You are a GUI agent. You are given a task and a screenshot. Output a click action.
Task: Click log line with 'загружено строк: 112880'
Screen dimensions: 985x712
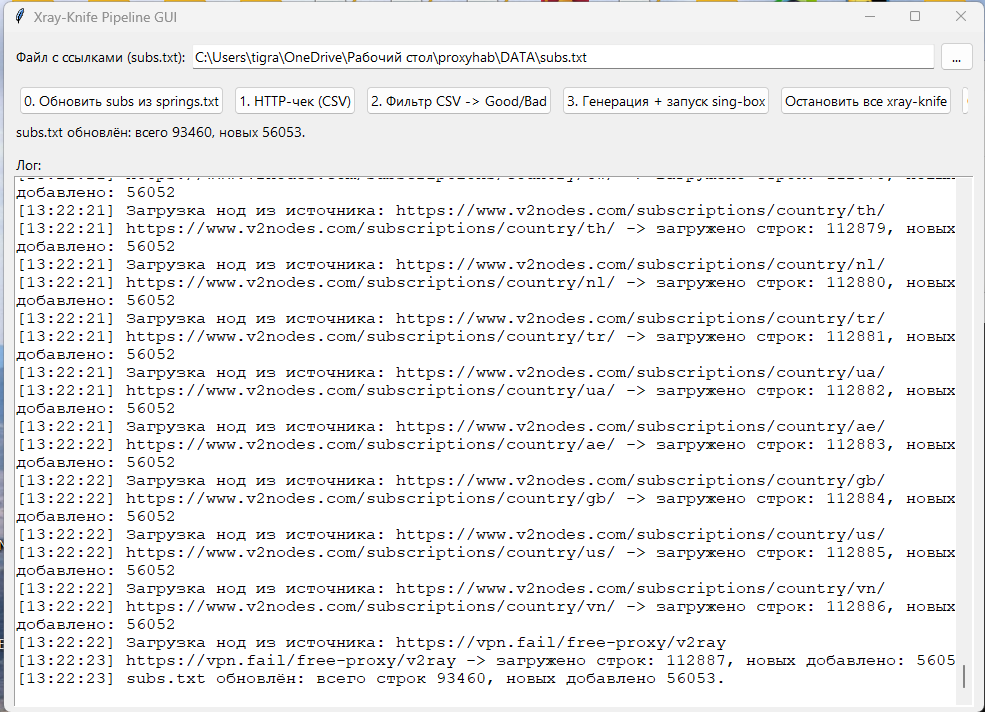point(486,283)
